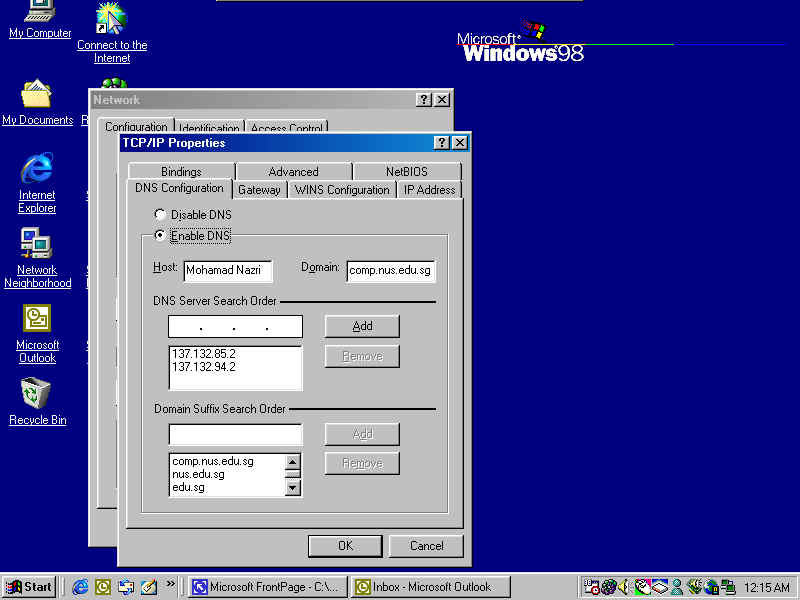Close the TCP/IP Properties dialog

pos(460,143)
